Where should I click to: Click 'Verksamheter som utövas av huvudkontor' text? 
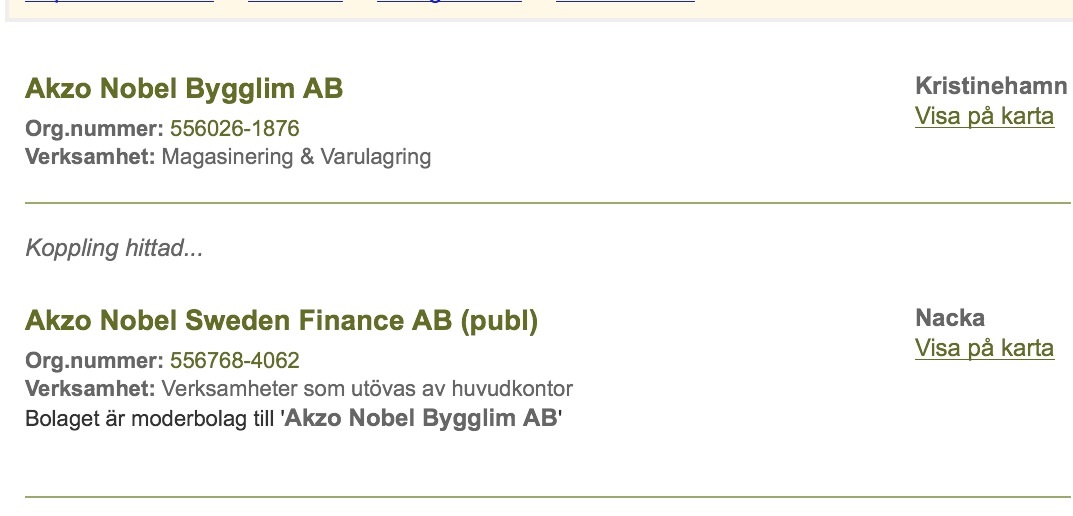tap(367, 389)
